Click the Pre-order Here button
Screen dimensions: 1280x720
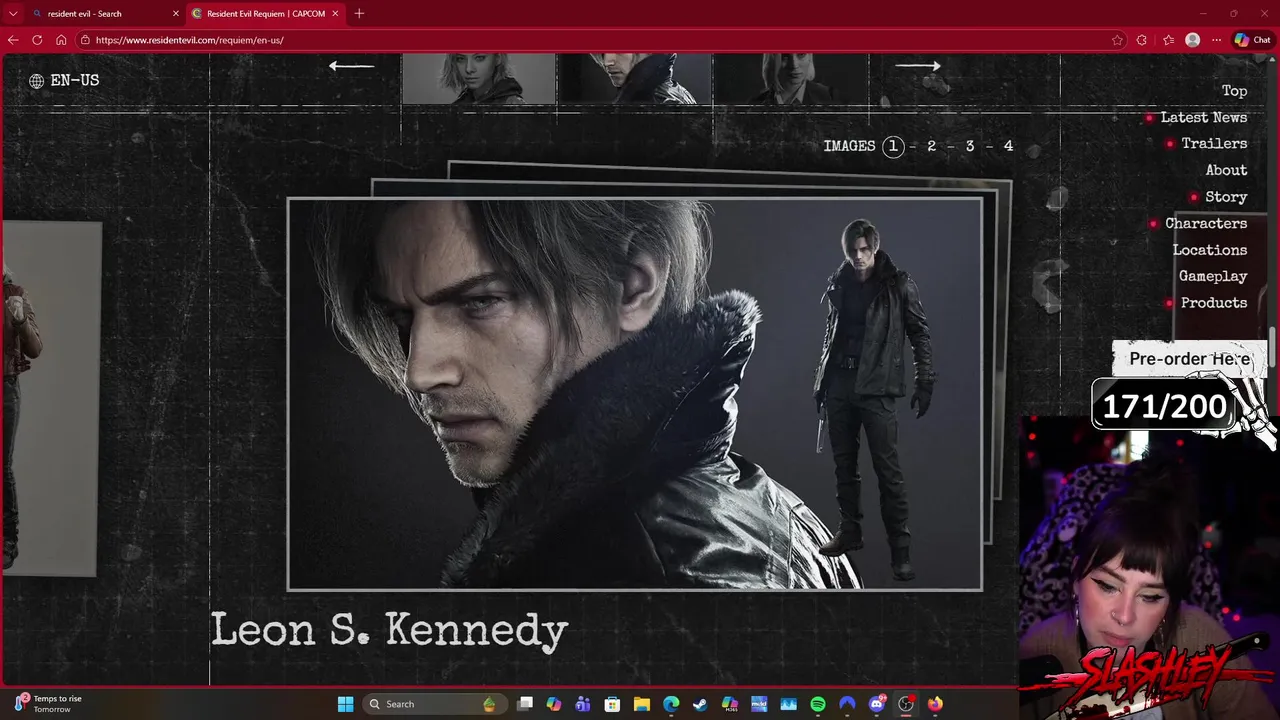click(x=1189, y=359)
